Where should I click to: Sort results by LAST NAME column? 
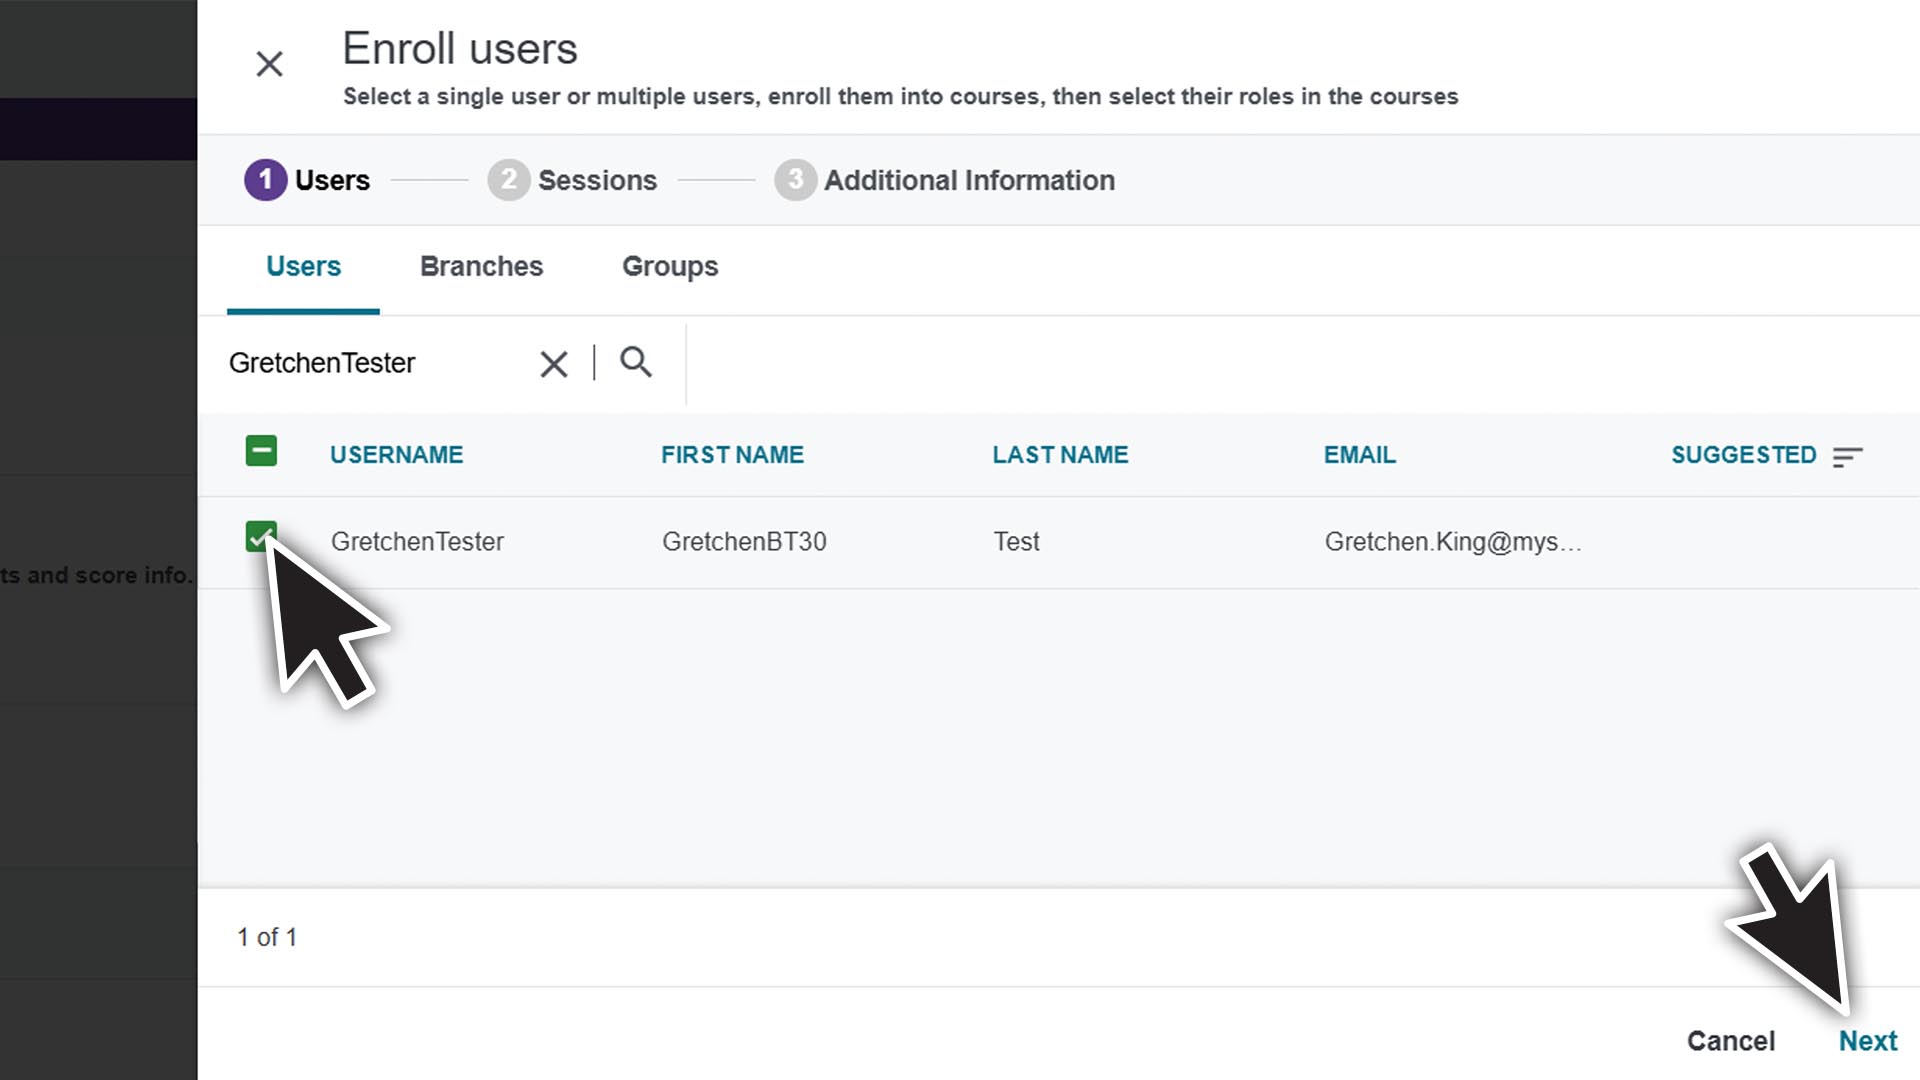click(x=1060, y=454)
